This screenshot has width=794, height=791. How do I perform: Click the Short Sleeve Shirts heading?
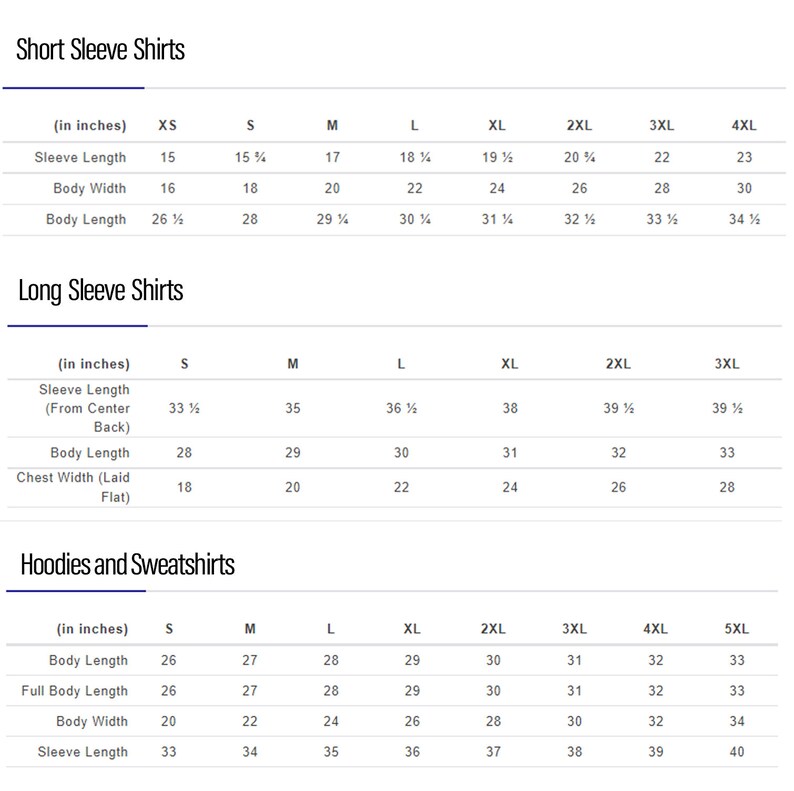point(100,50)
